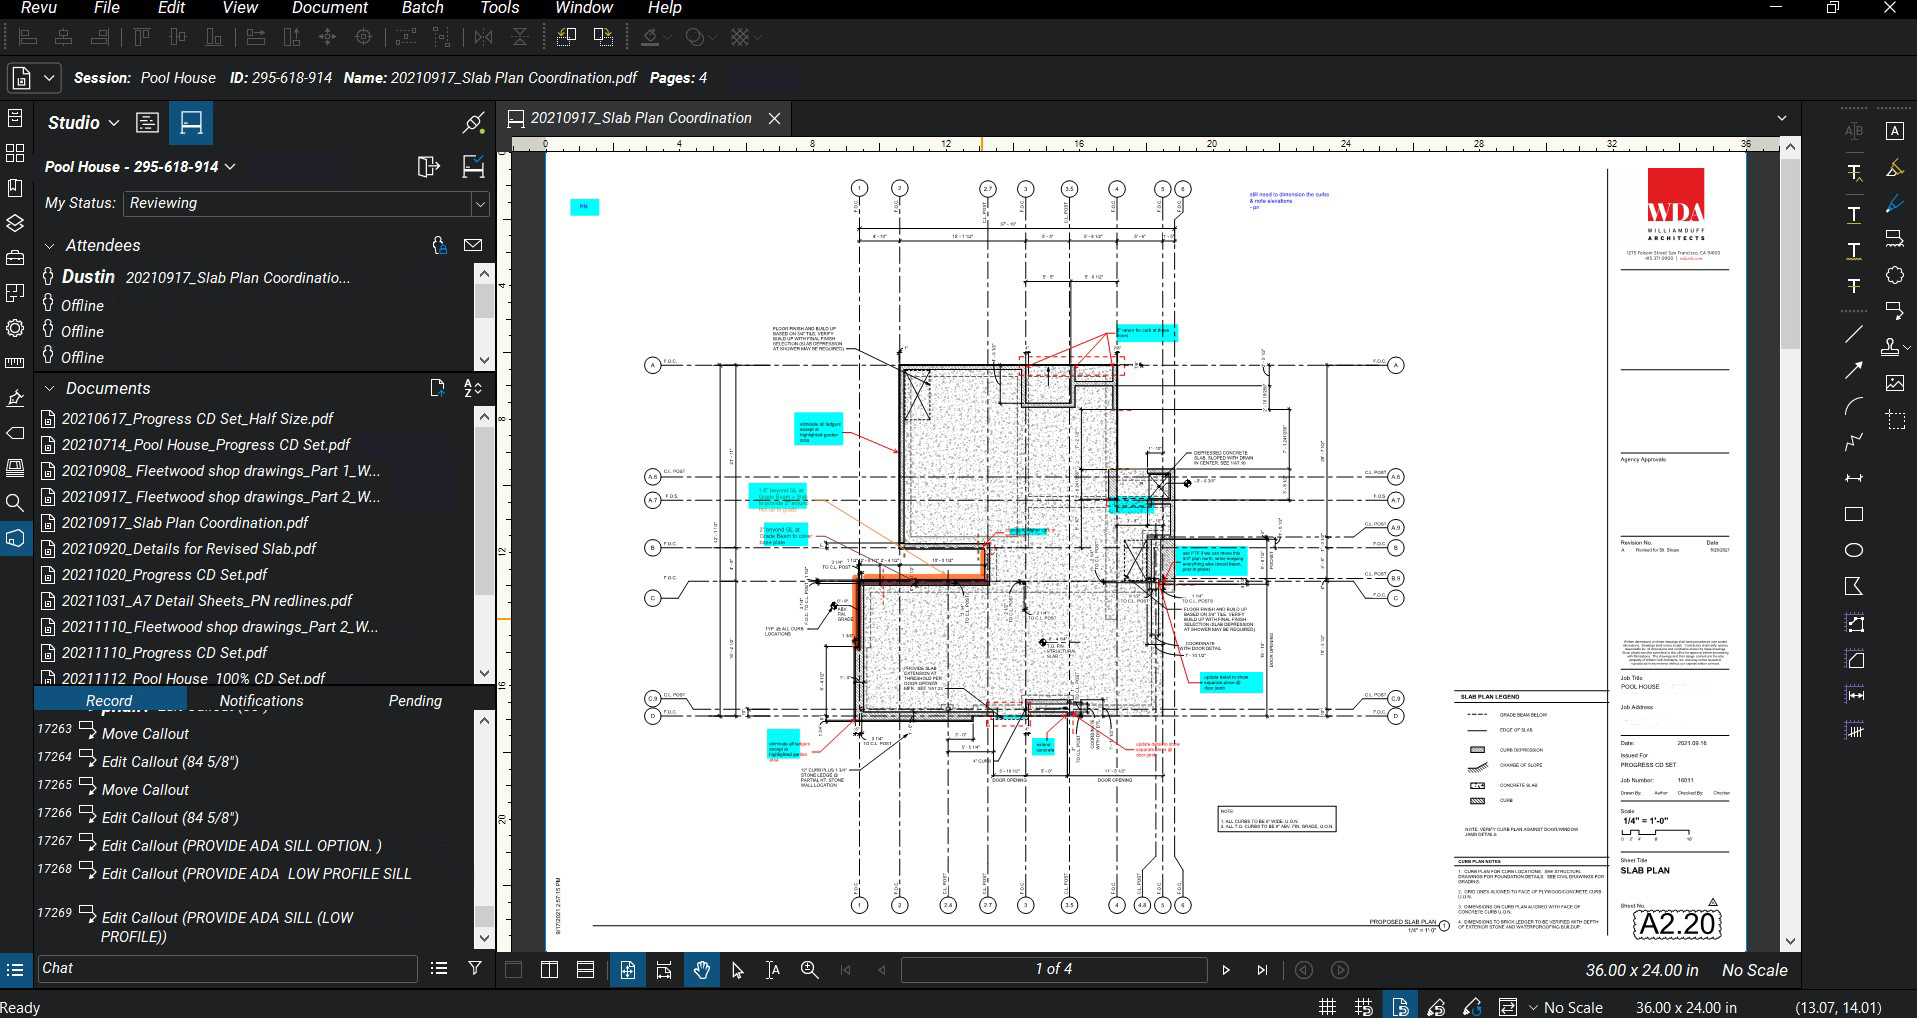Open scale dropdown in status bar
Image resolution: width=1917 pixels, height=1018 pixels.
1533,1007
